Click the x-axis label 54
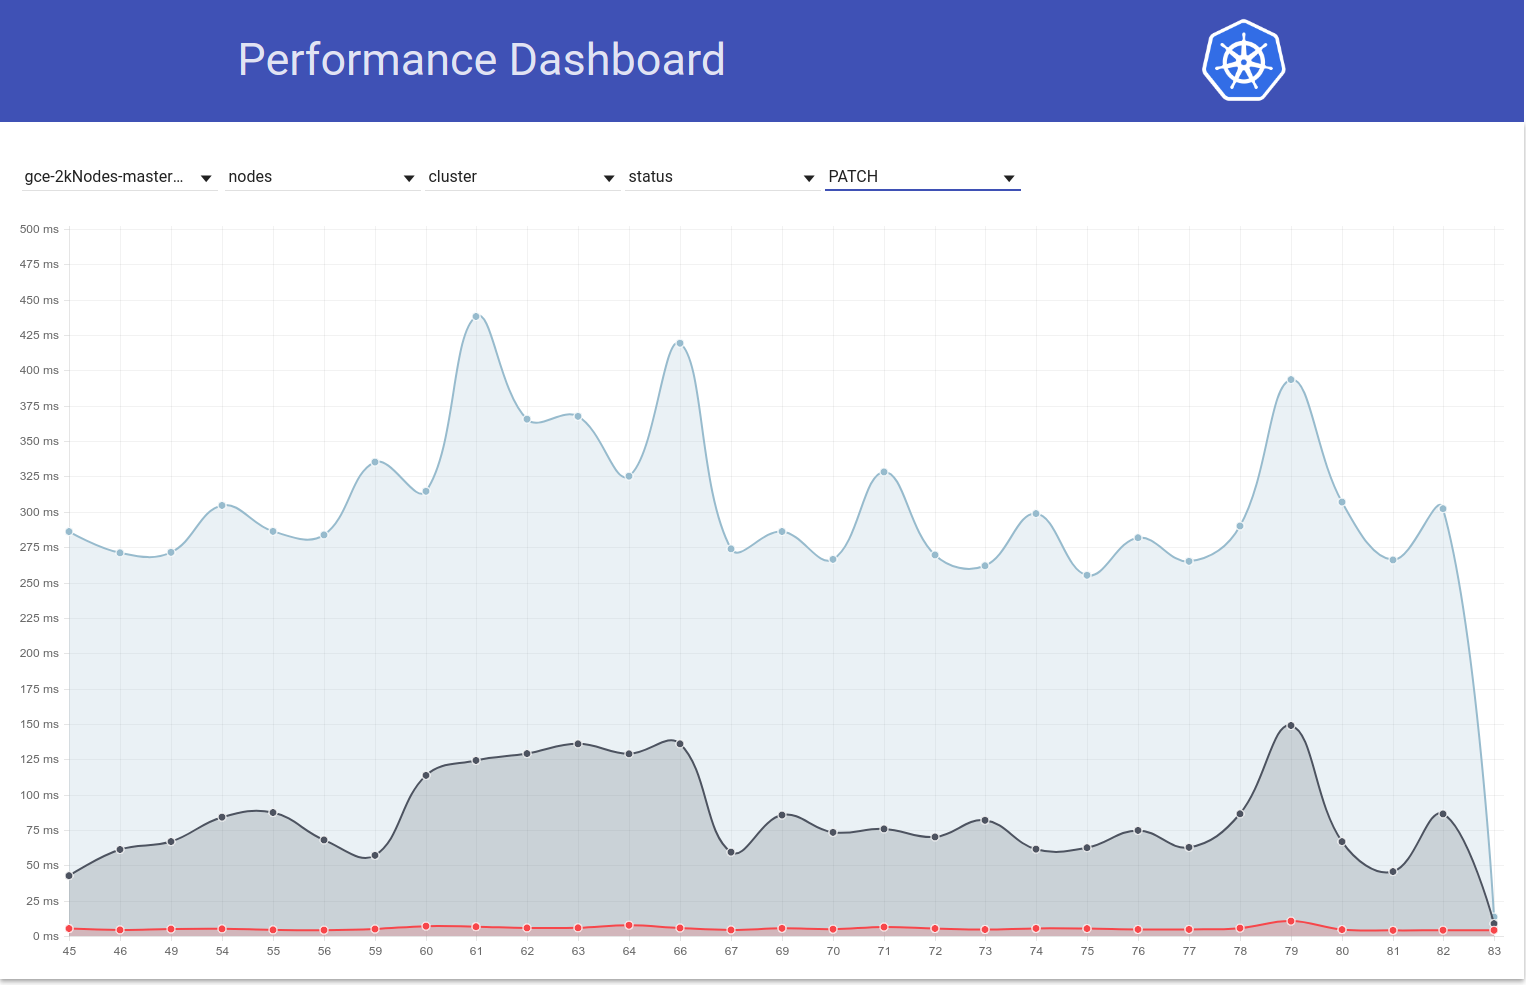The height and width of the screenshot is (985, 1526). (x=222, y=951)
